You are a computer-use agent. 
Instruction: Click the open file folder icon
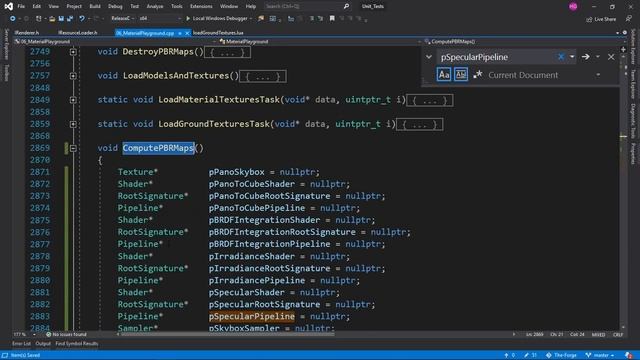click(52, 18)
